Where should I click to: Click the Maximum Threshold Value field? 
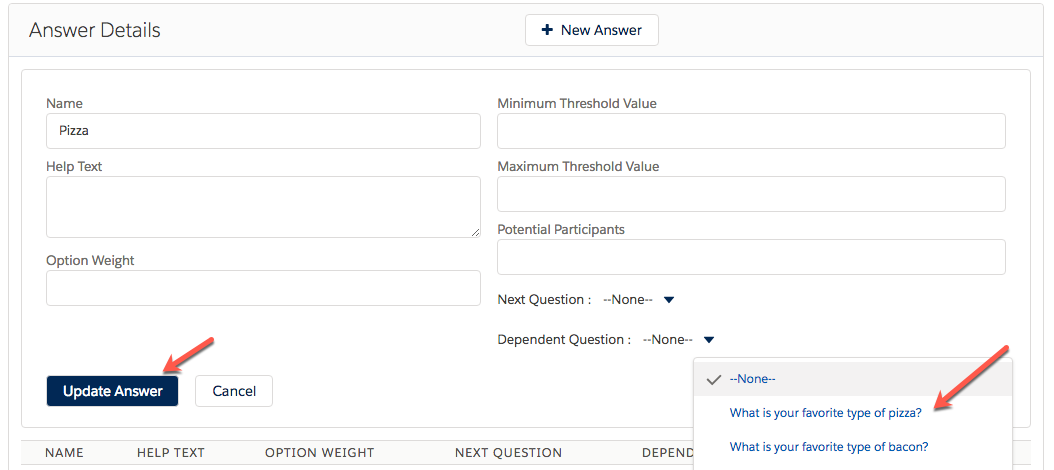click(x=751, y=194)
